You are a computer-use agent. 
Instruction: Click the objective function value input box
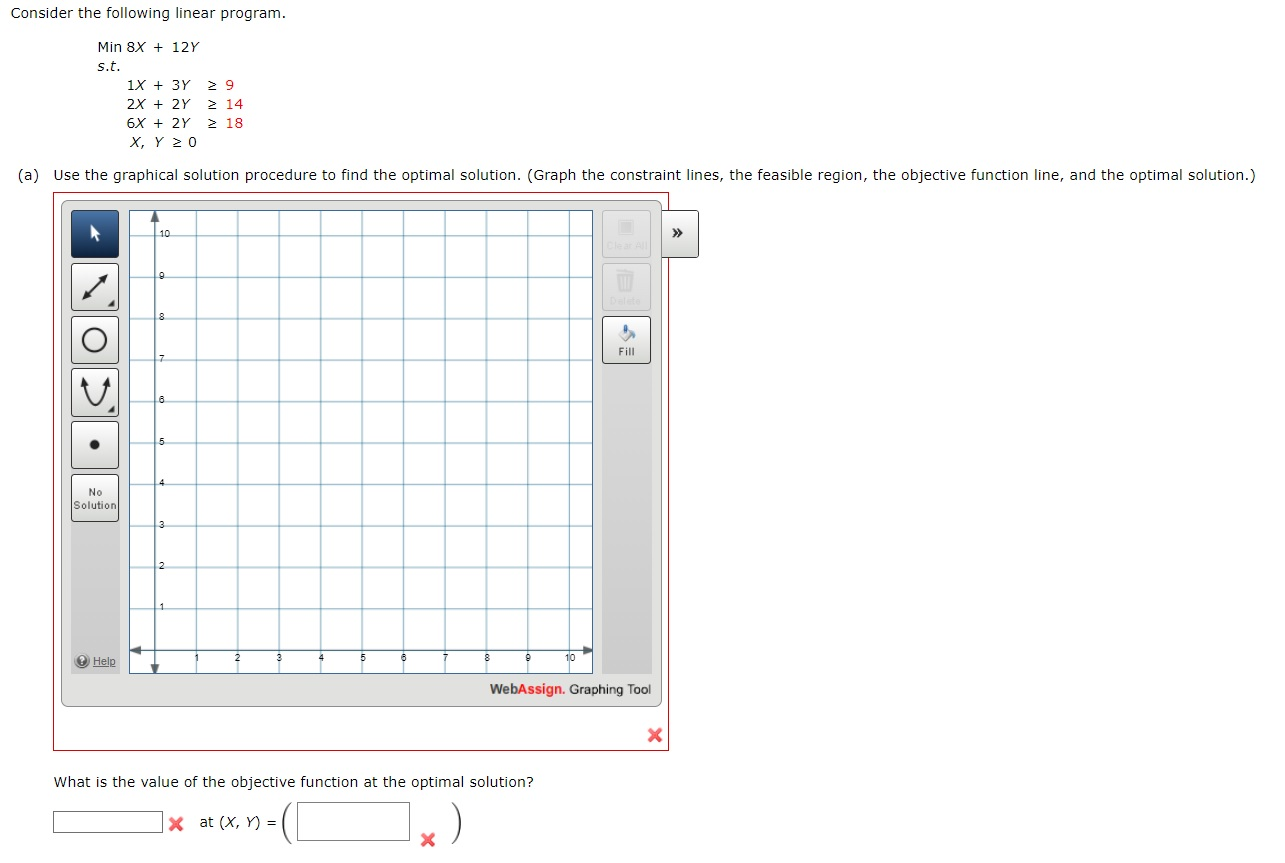pos(106,822)
